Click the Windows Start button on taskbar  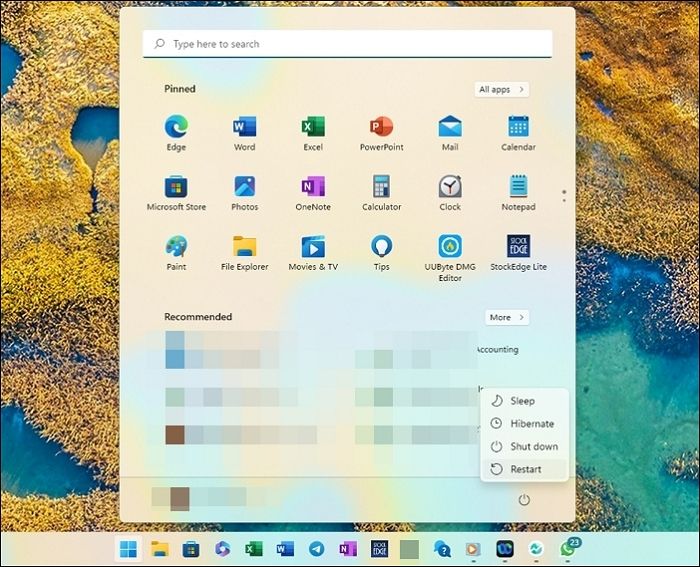click(x=129, y=548)
